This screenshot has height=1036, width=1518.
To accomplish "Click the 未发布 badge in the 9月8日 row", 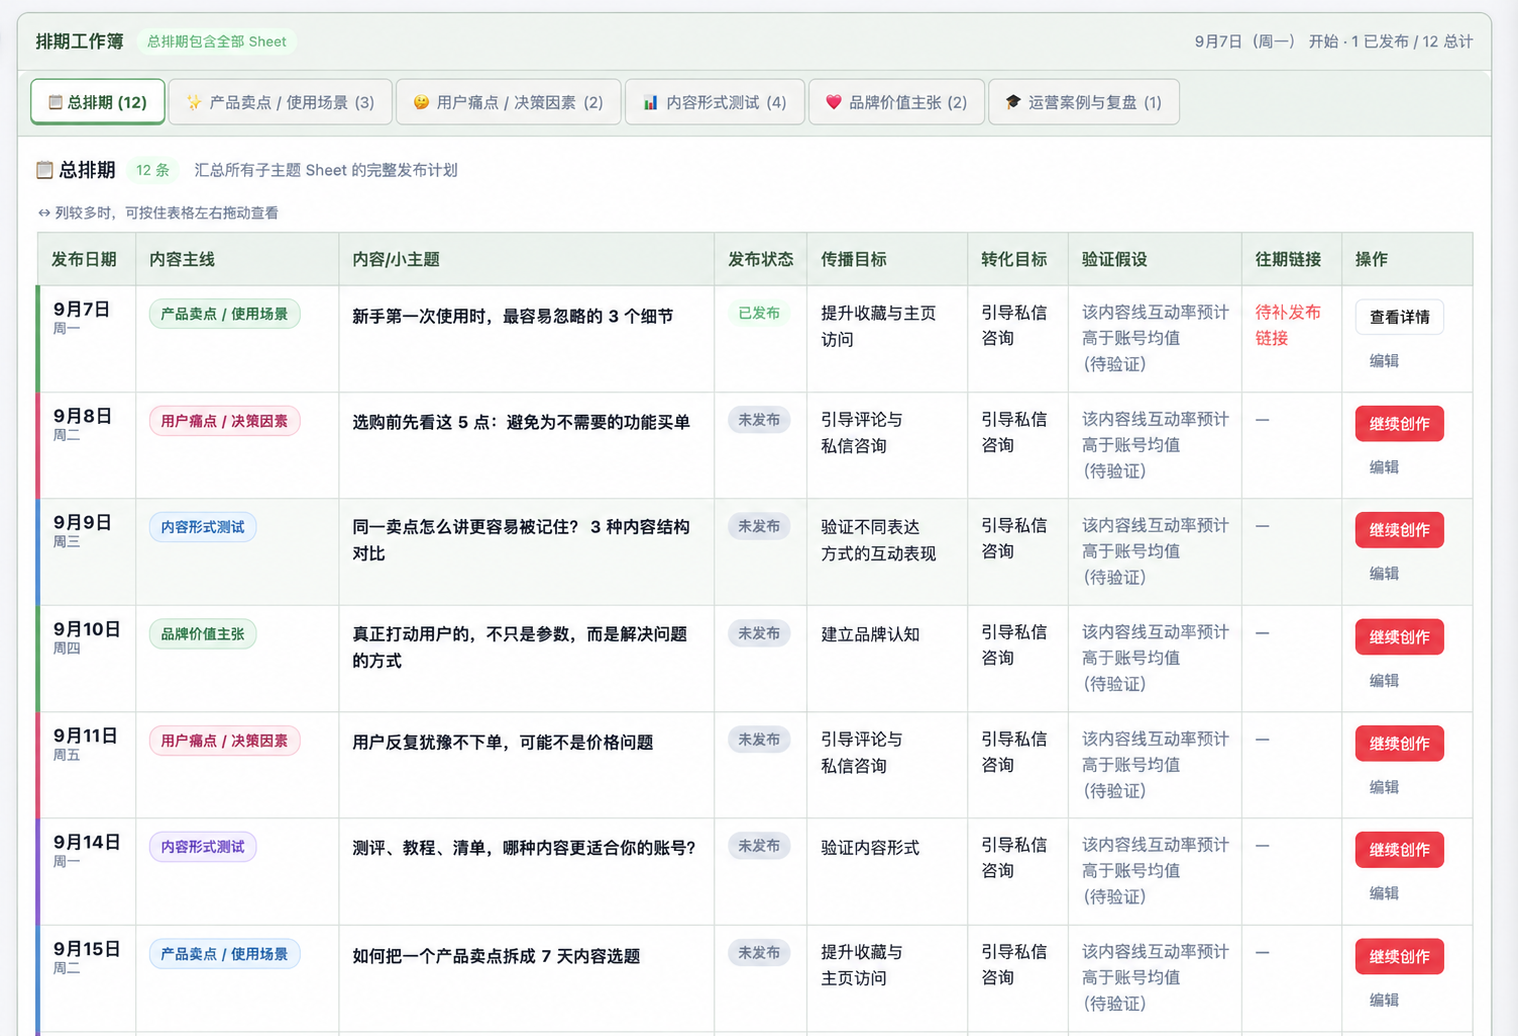I will pos(759,420).
